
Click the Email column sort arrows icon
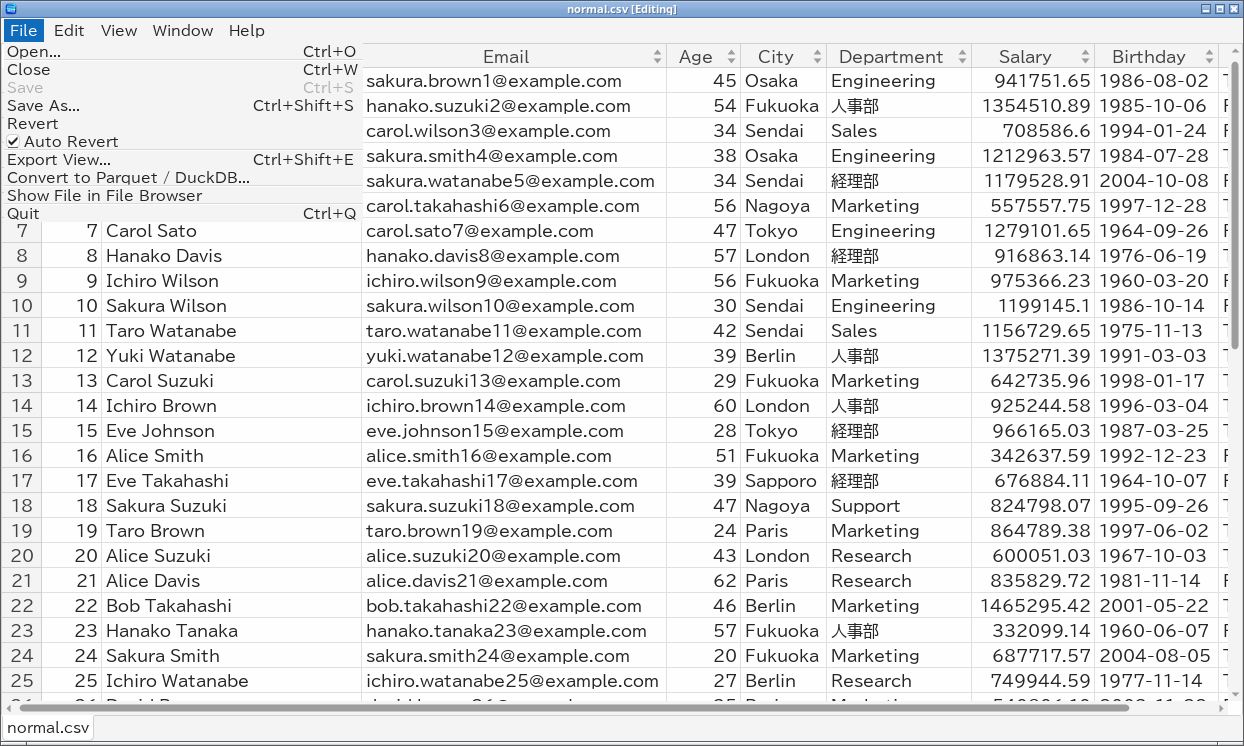(x=657, y=57)
